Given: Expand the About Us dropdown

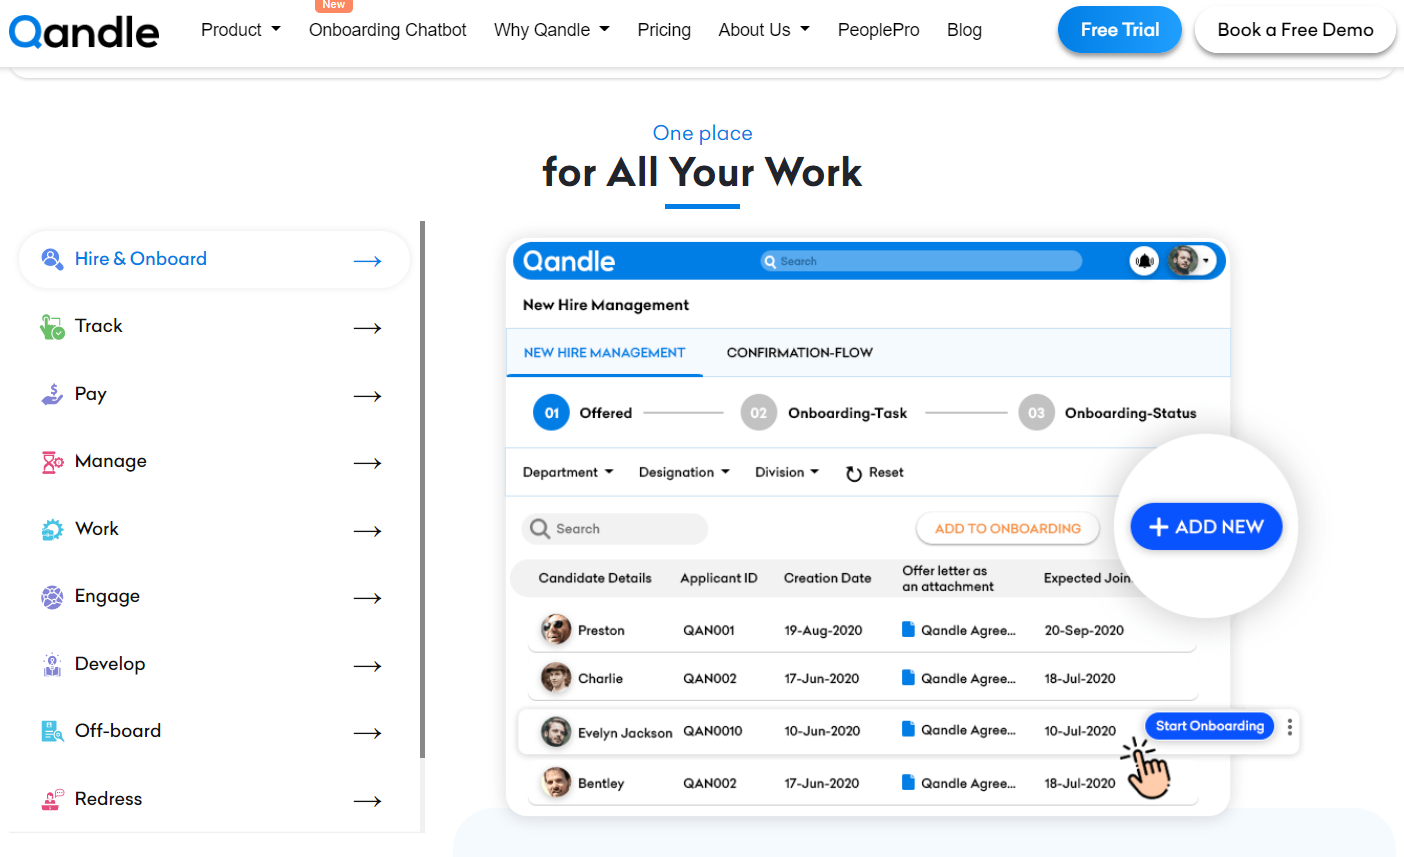Looking at the screenshot, I should click(764, 30).
